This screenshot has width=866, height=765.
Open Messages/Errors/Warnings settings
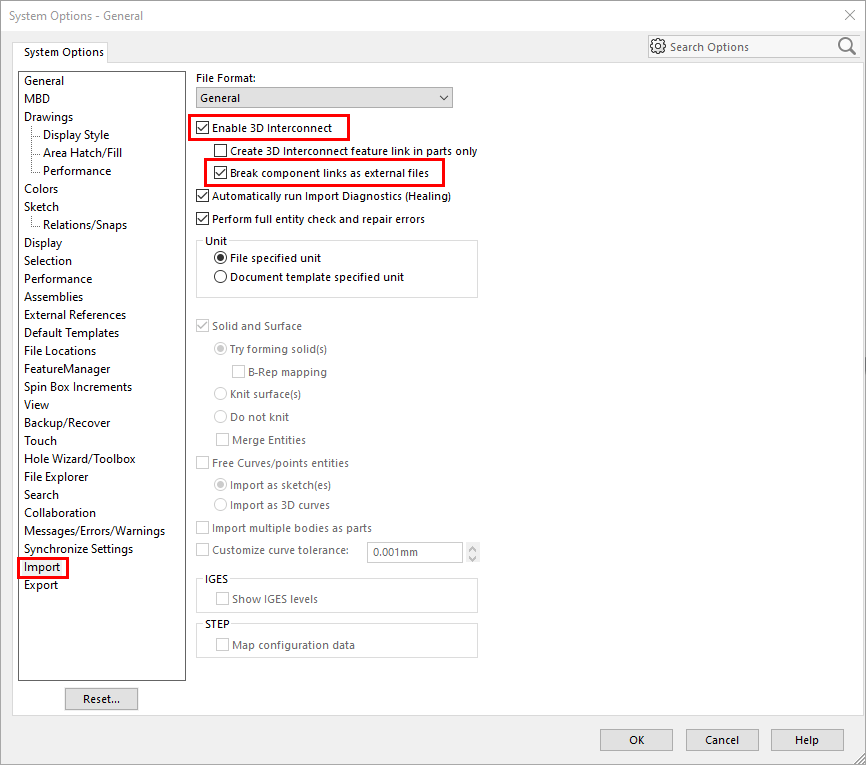[x=94, y=531]
